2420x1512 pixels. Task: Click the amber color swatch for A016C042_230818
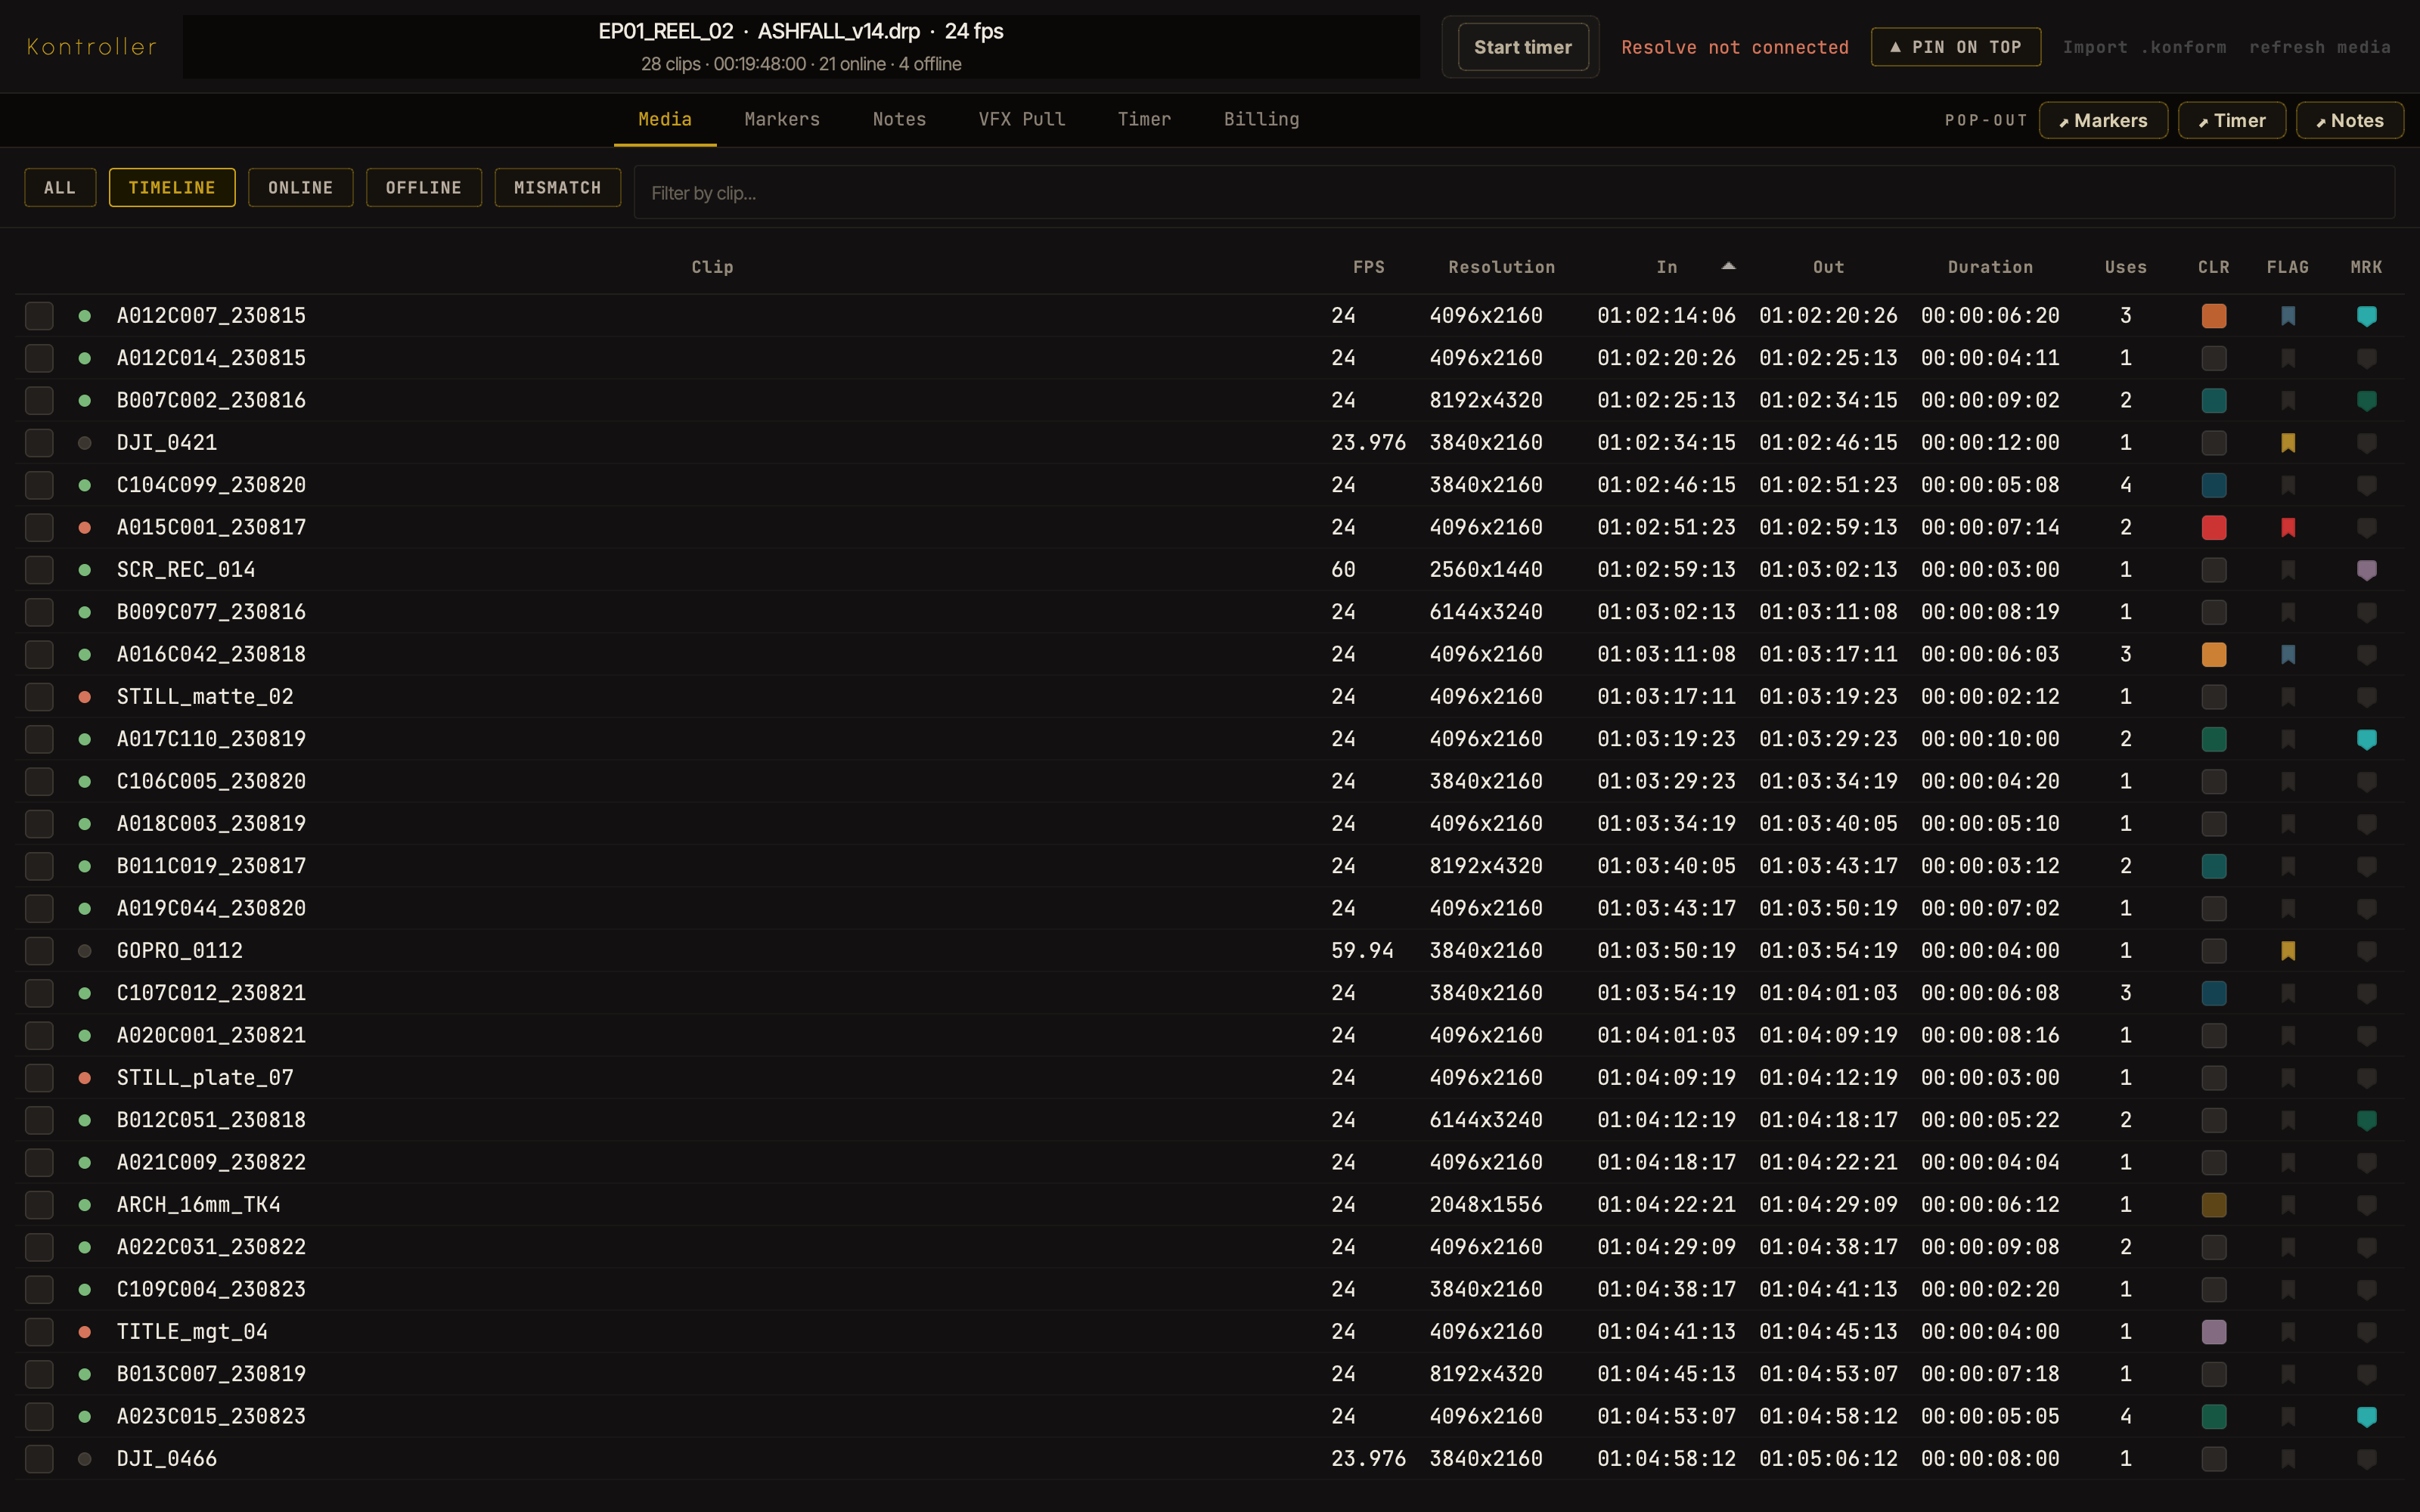click(2213, 655)
